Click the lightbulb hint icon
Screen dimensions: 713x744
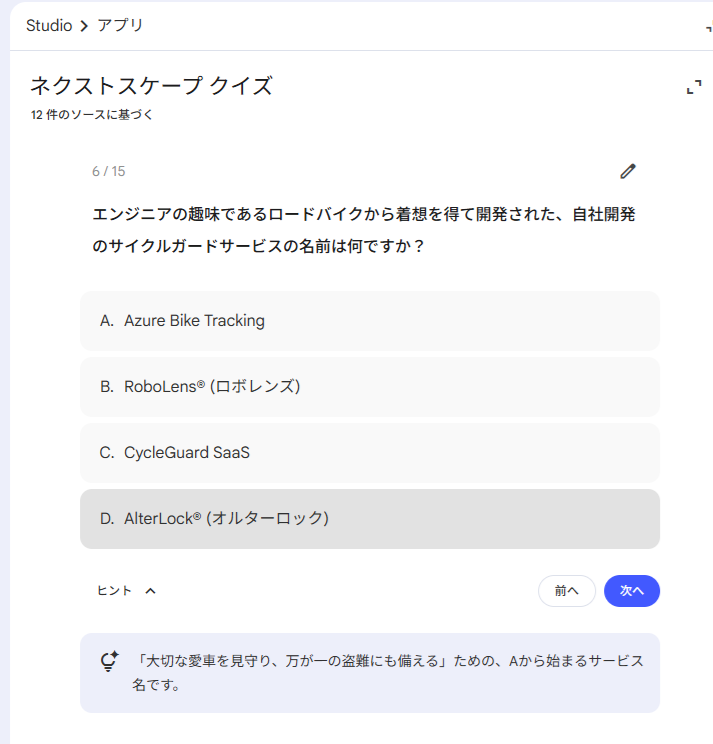[x=110, y=661]
